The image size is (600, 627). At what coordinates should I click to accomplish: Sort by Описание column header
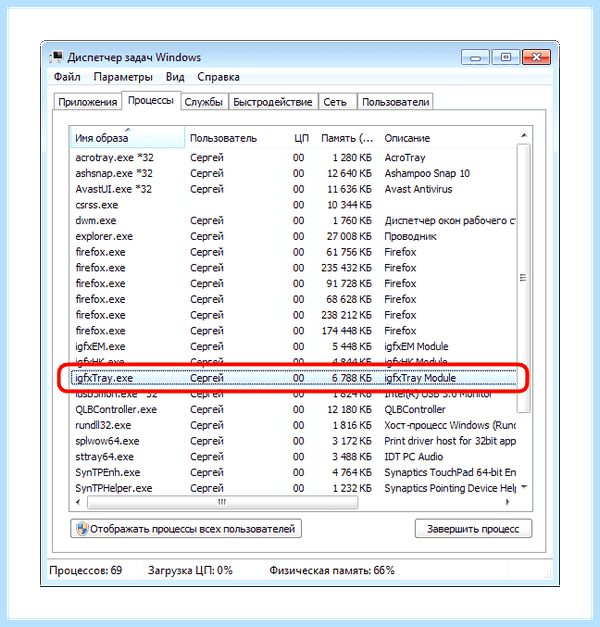(x=447, y=138)
